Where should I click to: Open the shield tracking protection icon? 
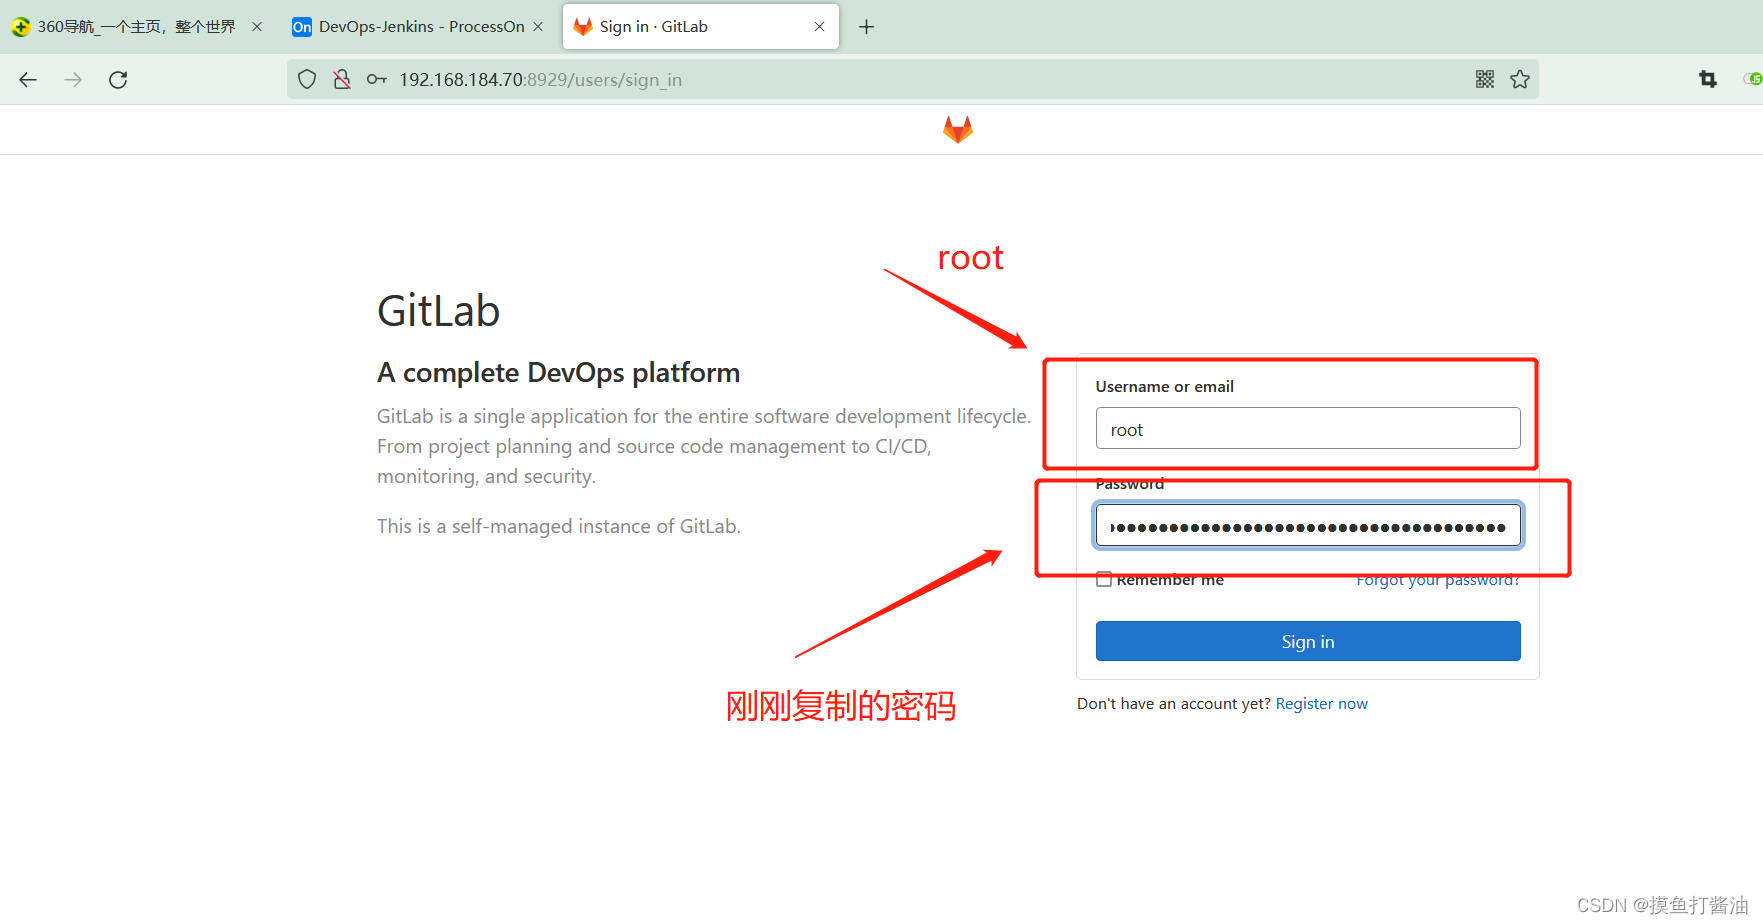coord(307,79)
